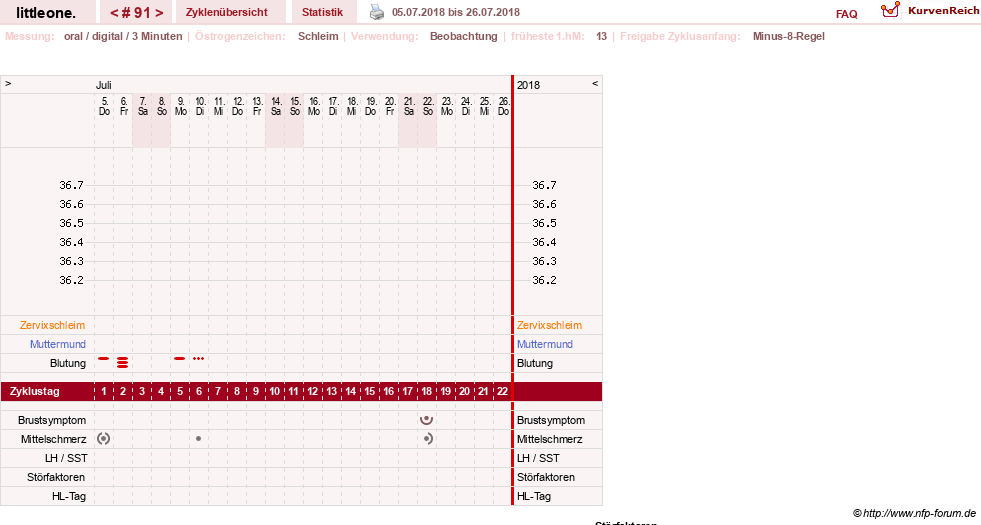Click the right Brustsymptom row label
981x525 pixels.
551,421
